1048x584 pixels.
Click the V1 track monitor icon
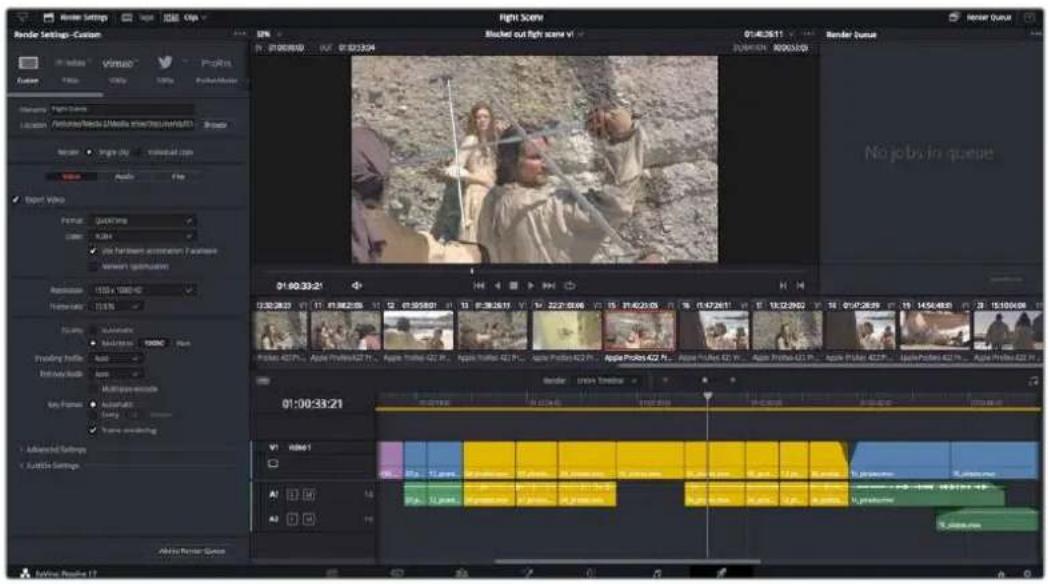(x=273, y=464)
